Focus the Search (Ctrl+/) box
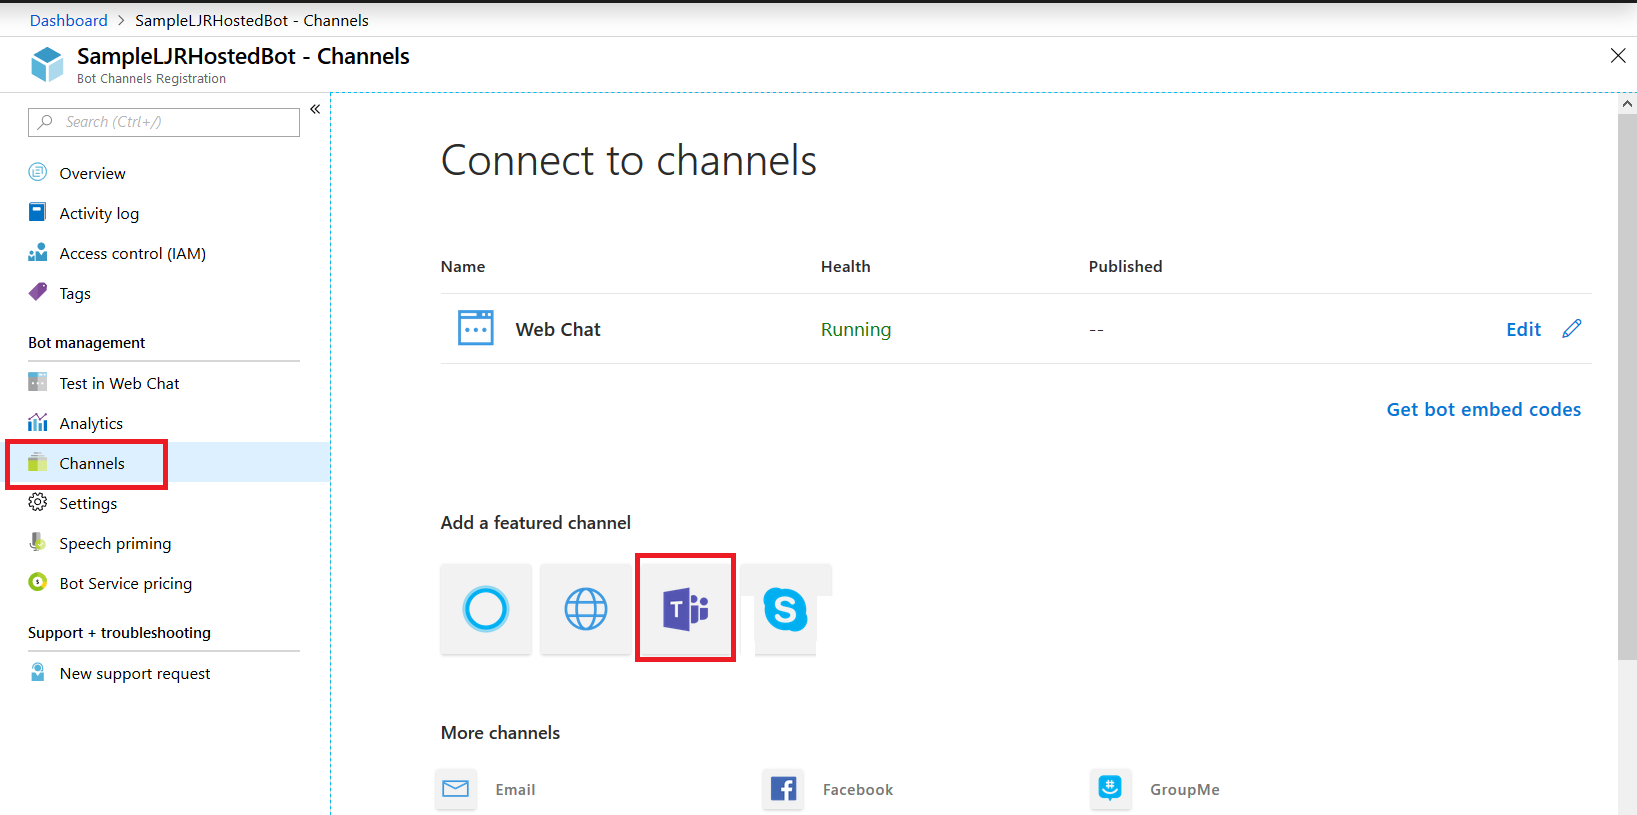This screenshot has height=815, width=1637. point(164,122)
